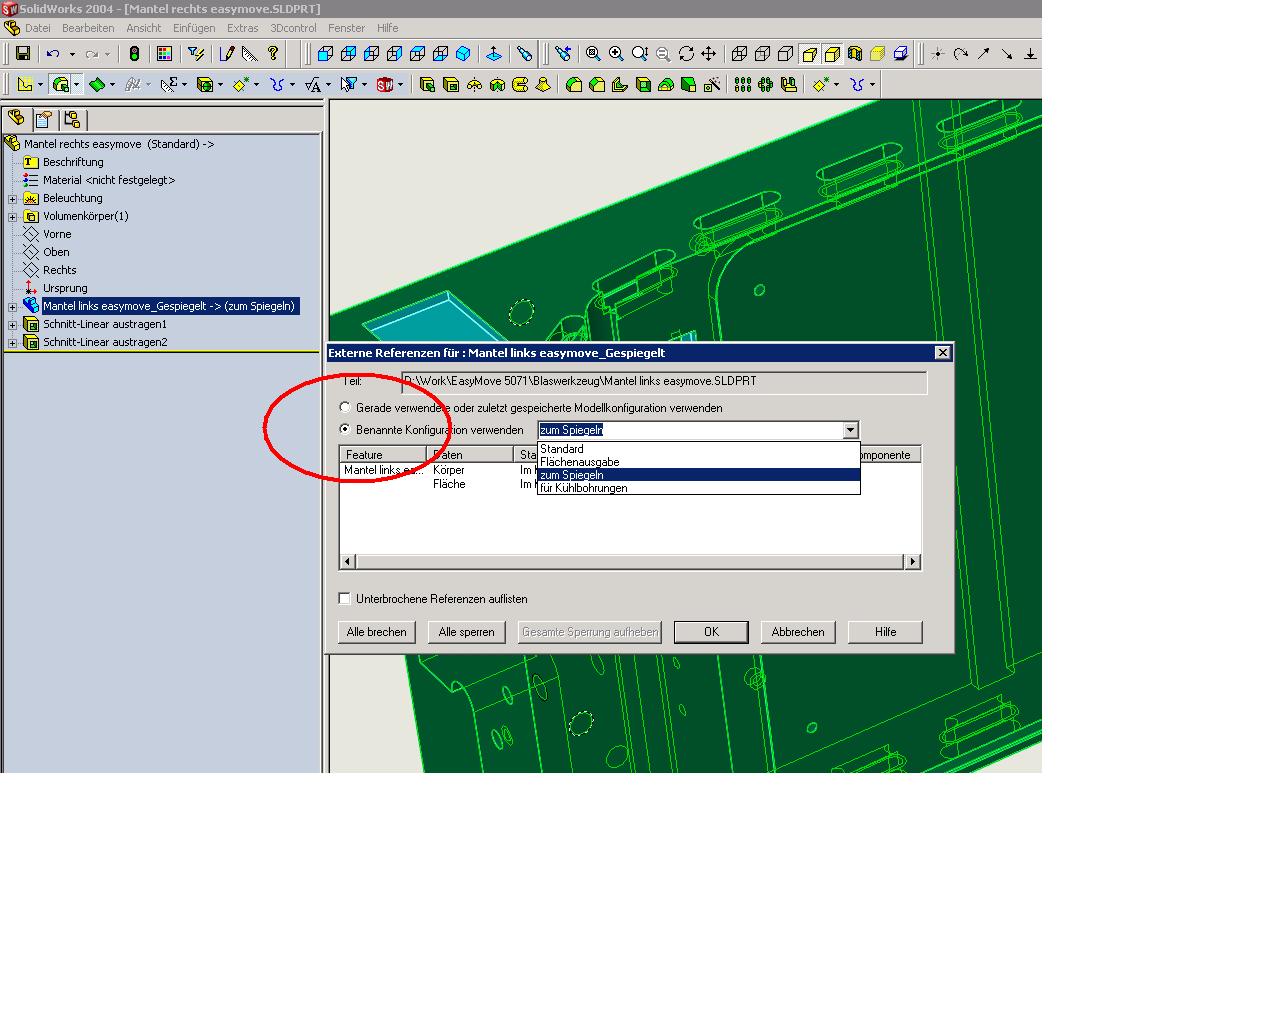This screenshot has height=1024, width=1280.
Task: Open the Einfügen menu
Action: coord(194,28)
